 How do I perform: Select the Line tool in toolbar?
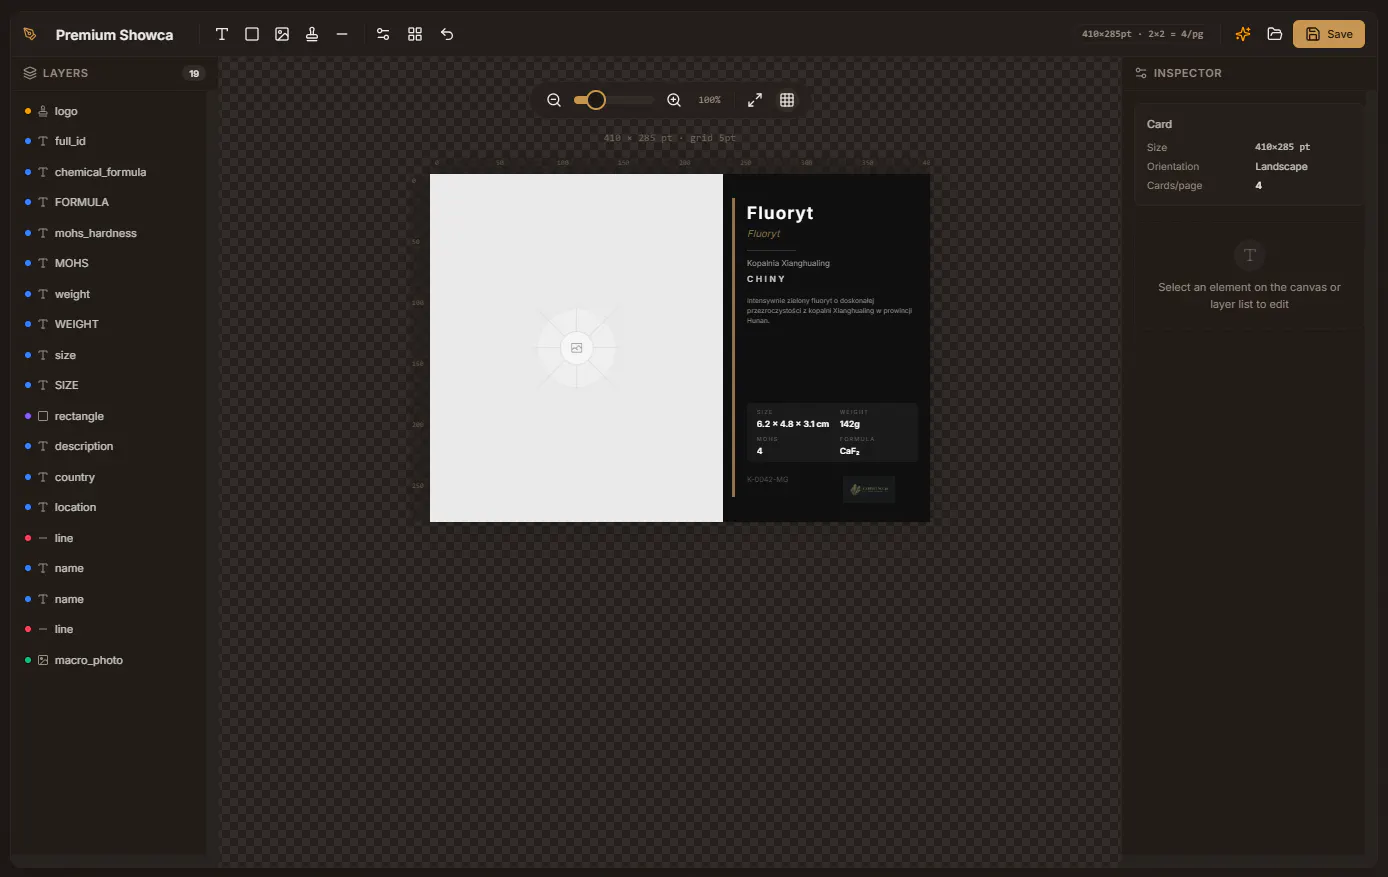(x=342, y=34)
